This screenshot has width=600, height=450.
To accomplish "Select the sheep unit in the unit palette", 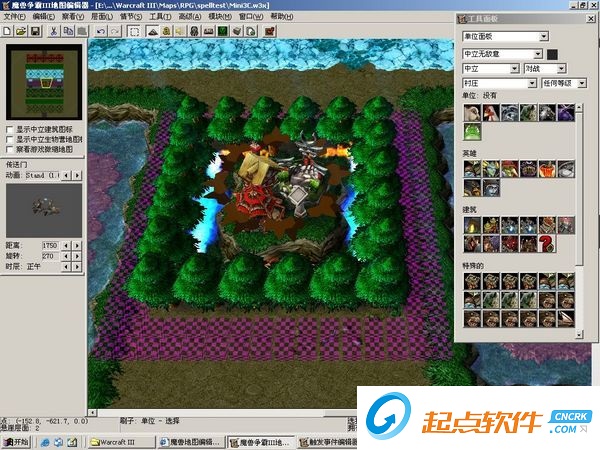I will point(472,112).
